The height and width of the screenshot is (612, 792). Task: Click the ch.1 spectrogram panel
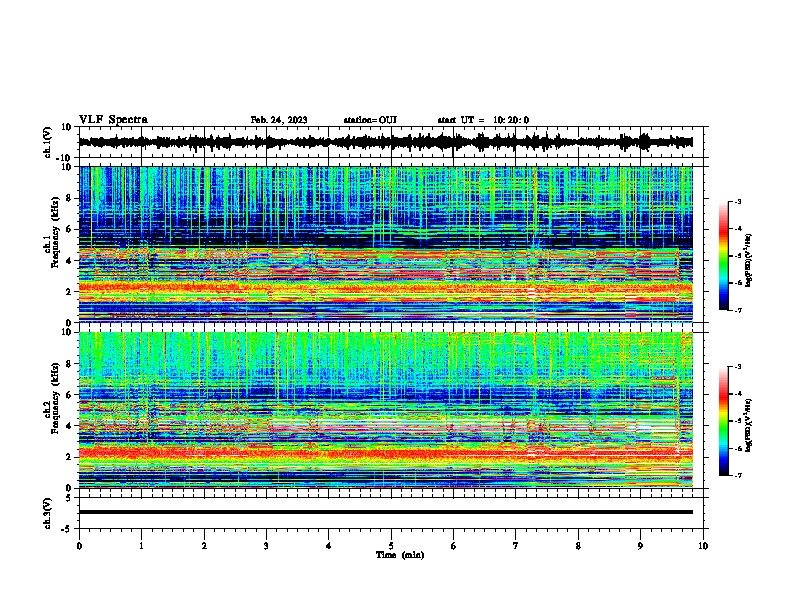[386, 244]
